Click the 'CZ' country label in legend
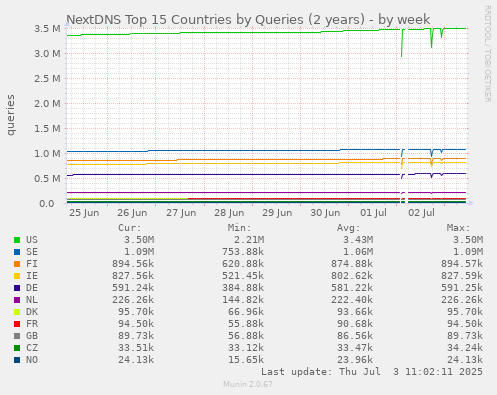The width and height of the screenshot is (497, 395). (x=32, y=348)
